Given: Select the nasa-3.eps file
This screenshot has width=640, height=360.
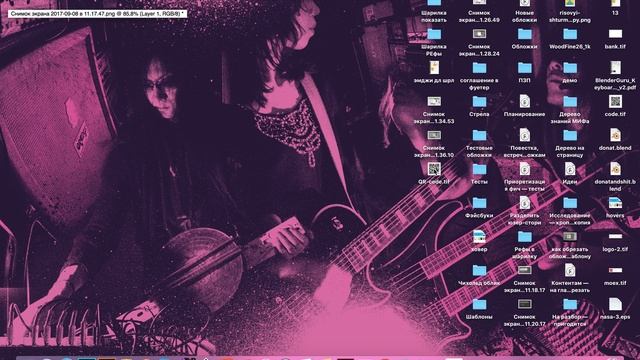Looking at the screenshot, I should pyautogui.click(x=615, y=304).
